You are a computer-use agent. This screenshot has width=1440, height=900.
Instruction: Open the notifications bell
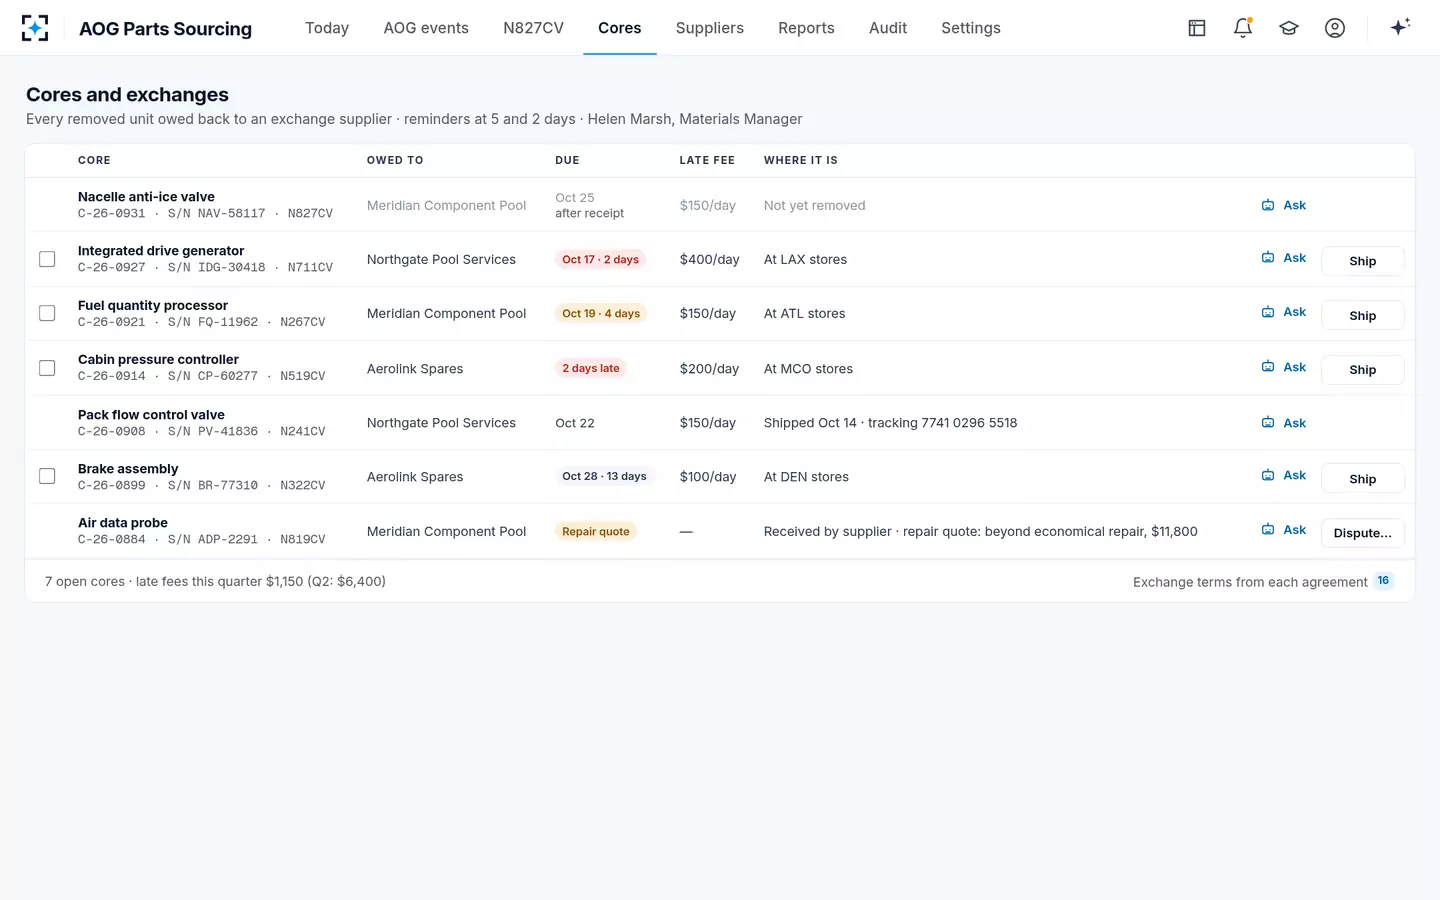click(x=1243, y=28)
